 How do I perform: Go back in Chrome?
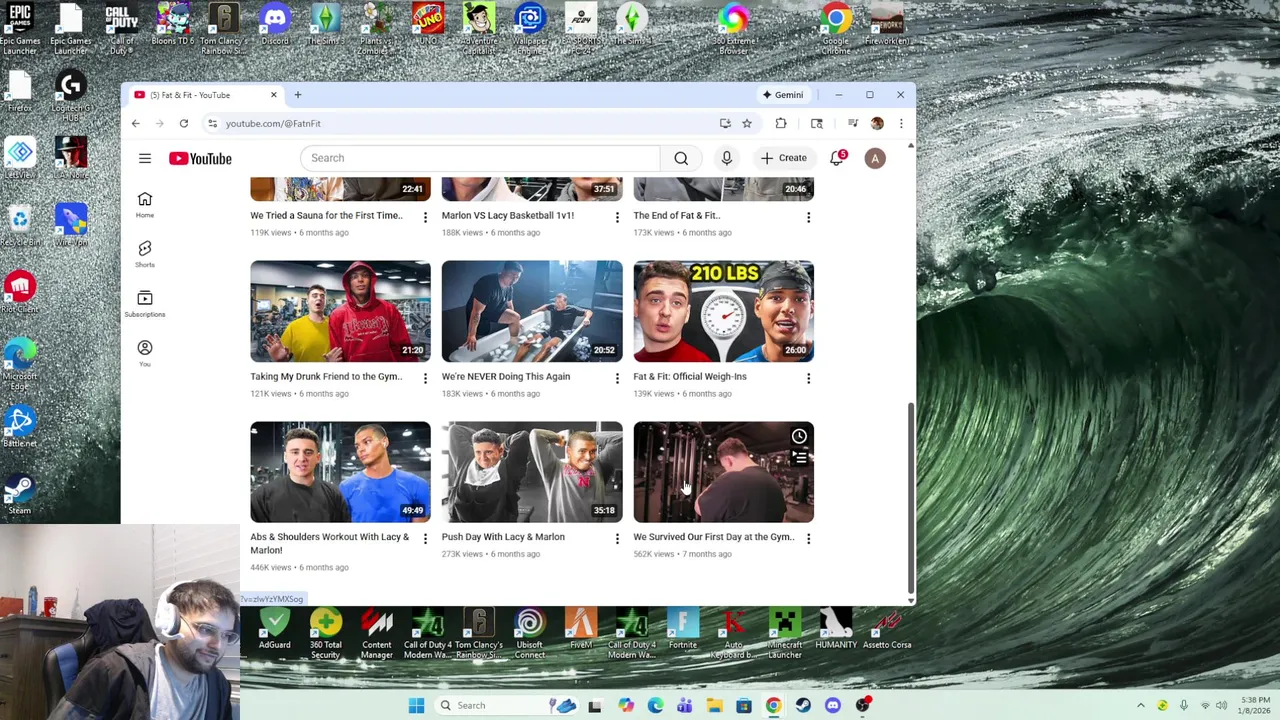click(136, 123)
